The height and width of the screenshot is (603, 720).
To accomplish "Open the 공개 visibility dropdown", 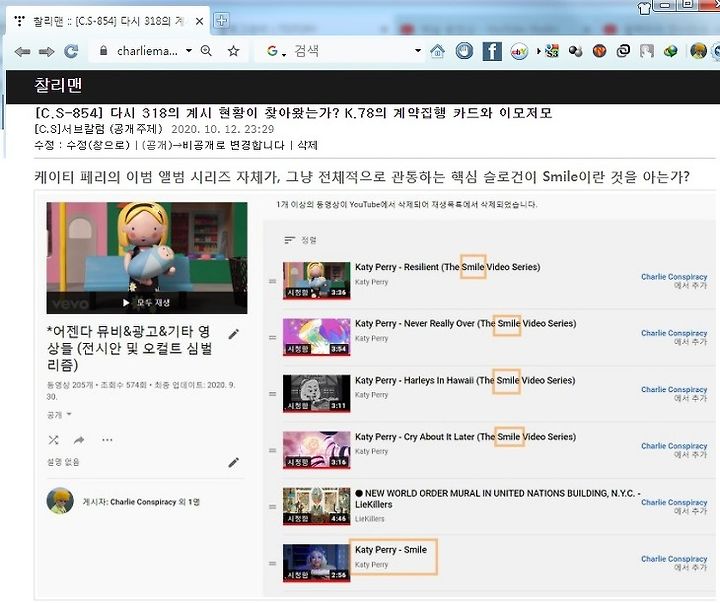I will coord(60,415).
